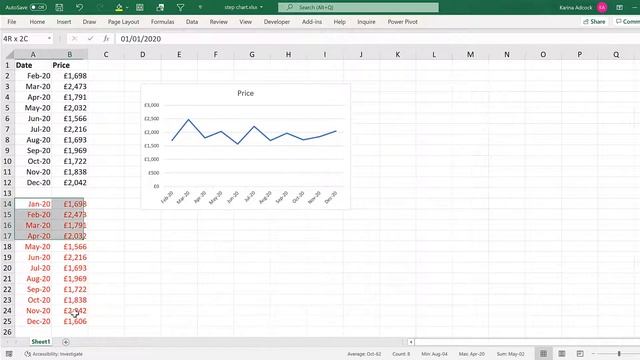The width and height of the screenshot is (640, 360).
Task: Open the Inquire tab
Action: tap(366, 22)
